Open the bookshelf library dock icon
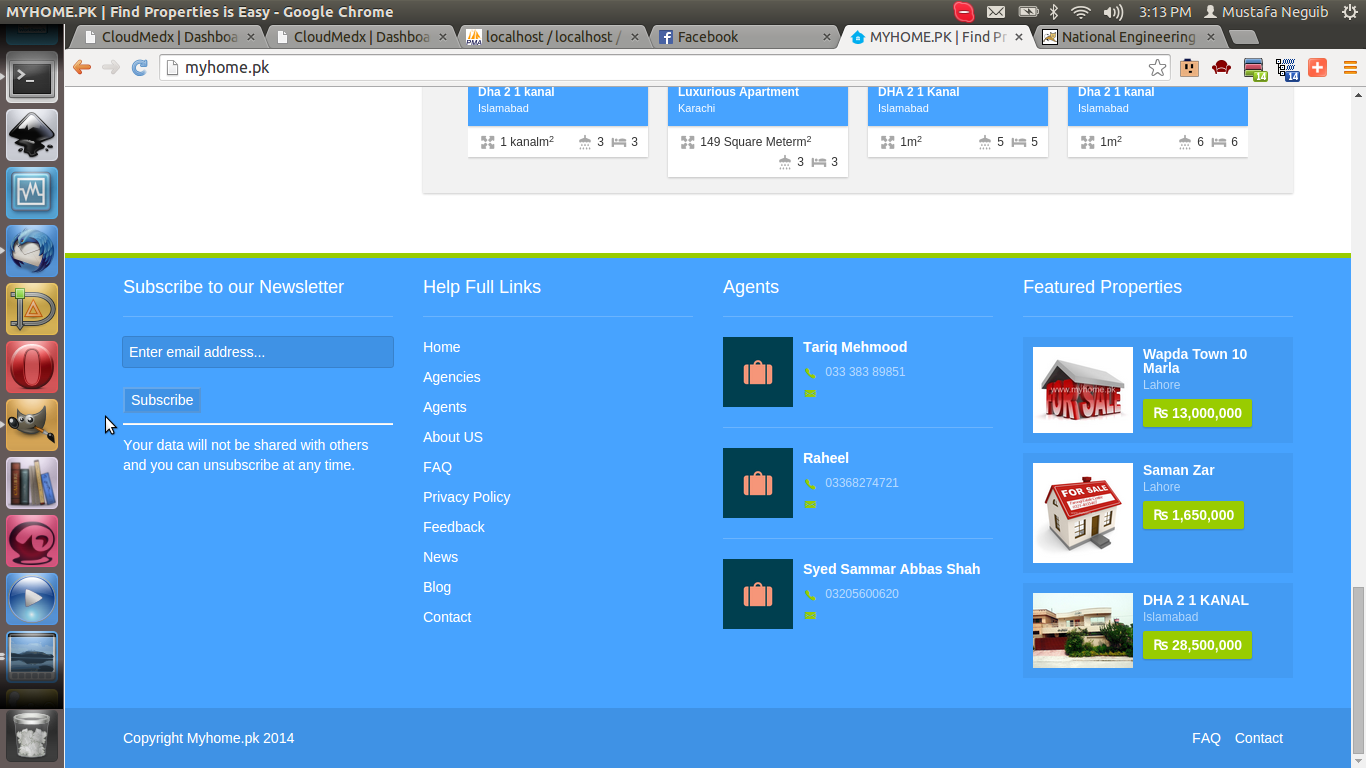Image resolution: width=1366 pixels, height=768 pixels. click(32, 483)
